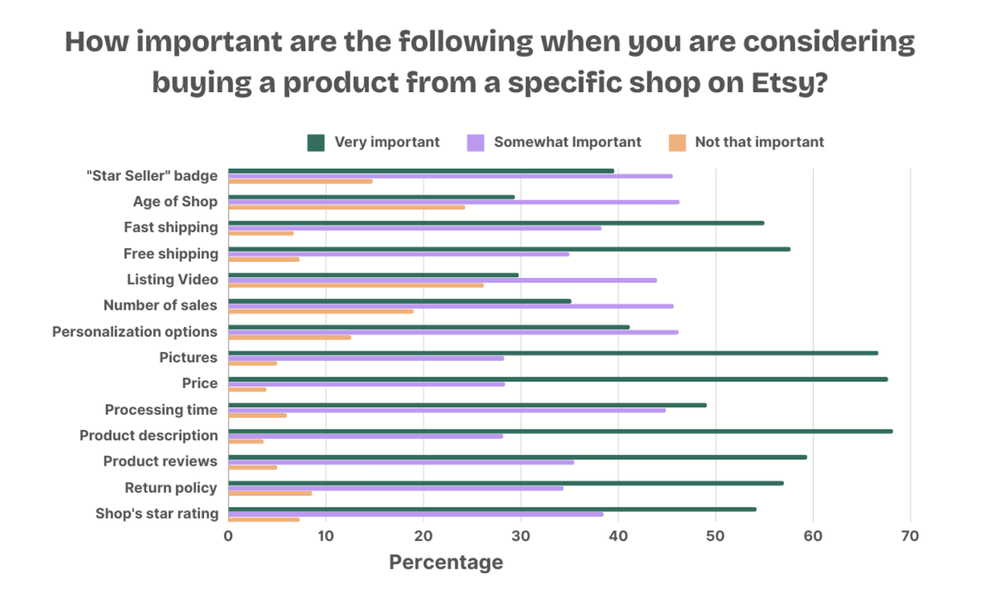Click the orange Not that important legend swatch
The image size is (1000, 599).
point(677,142)
